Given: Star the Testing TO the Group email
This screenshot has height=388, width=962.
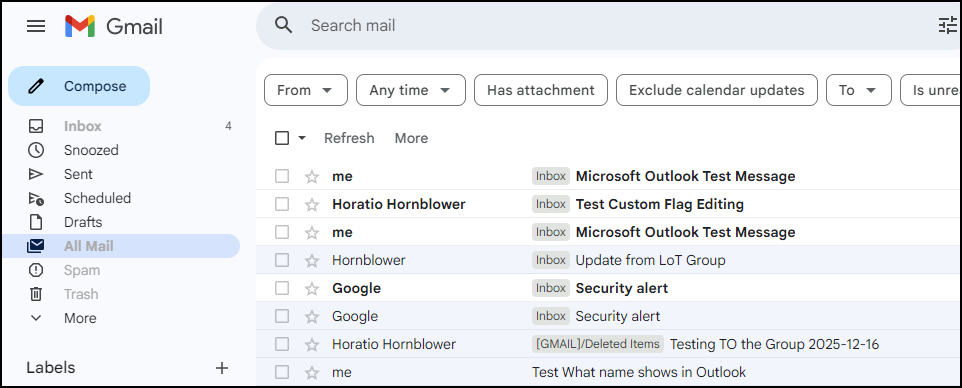Looking at the screenshot, I should point(312,344).
